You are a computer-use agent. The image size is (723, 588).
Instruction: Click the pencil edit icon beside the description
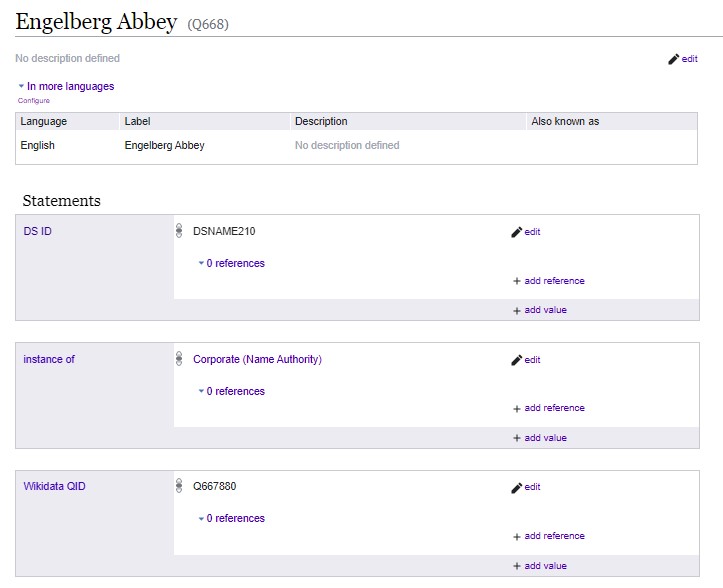tap(673, 59)
